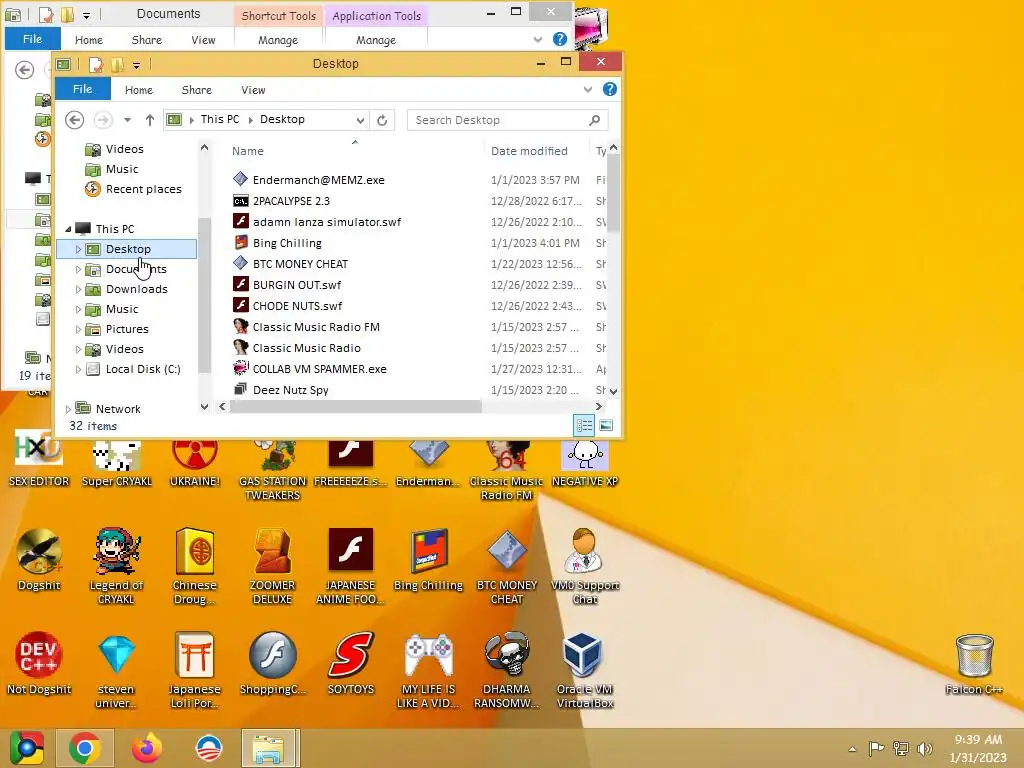Select Application Tools tab in Documents window
Screen dimensions: 1024x768
tap(376, 16)
